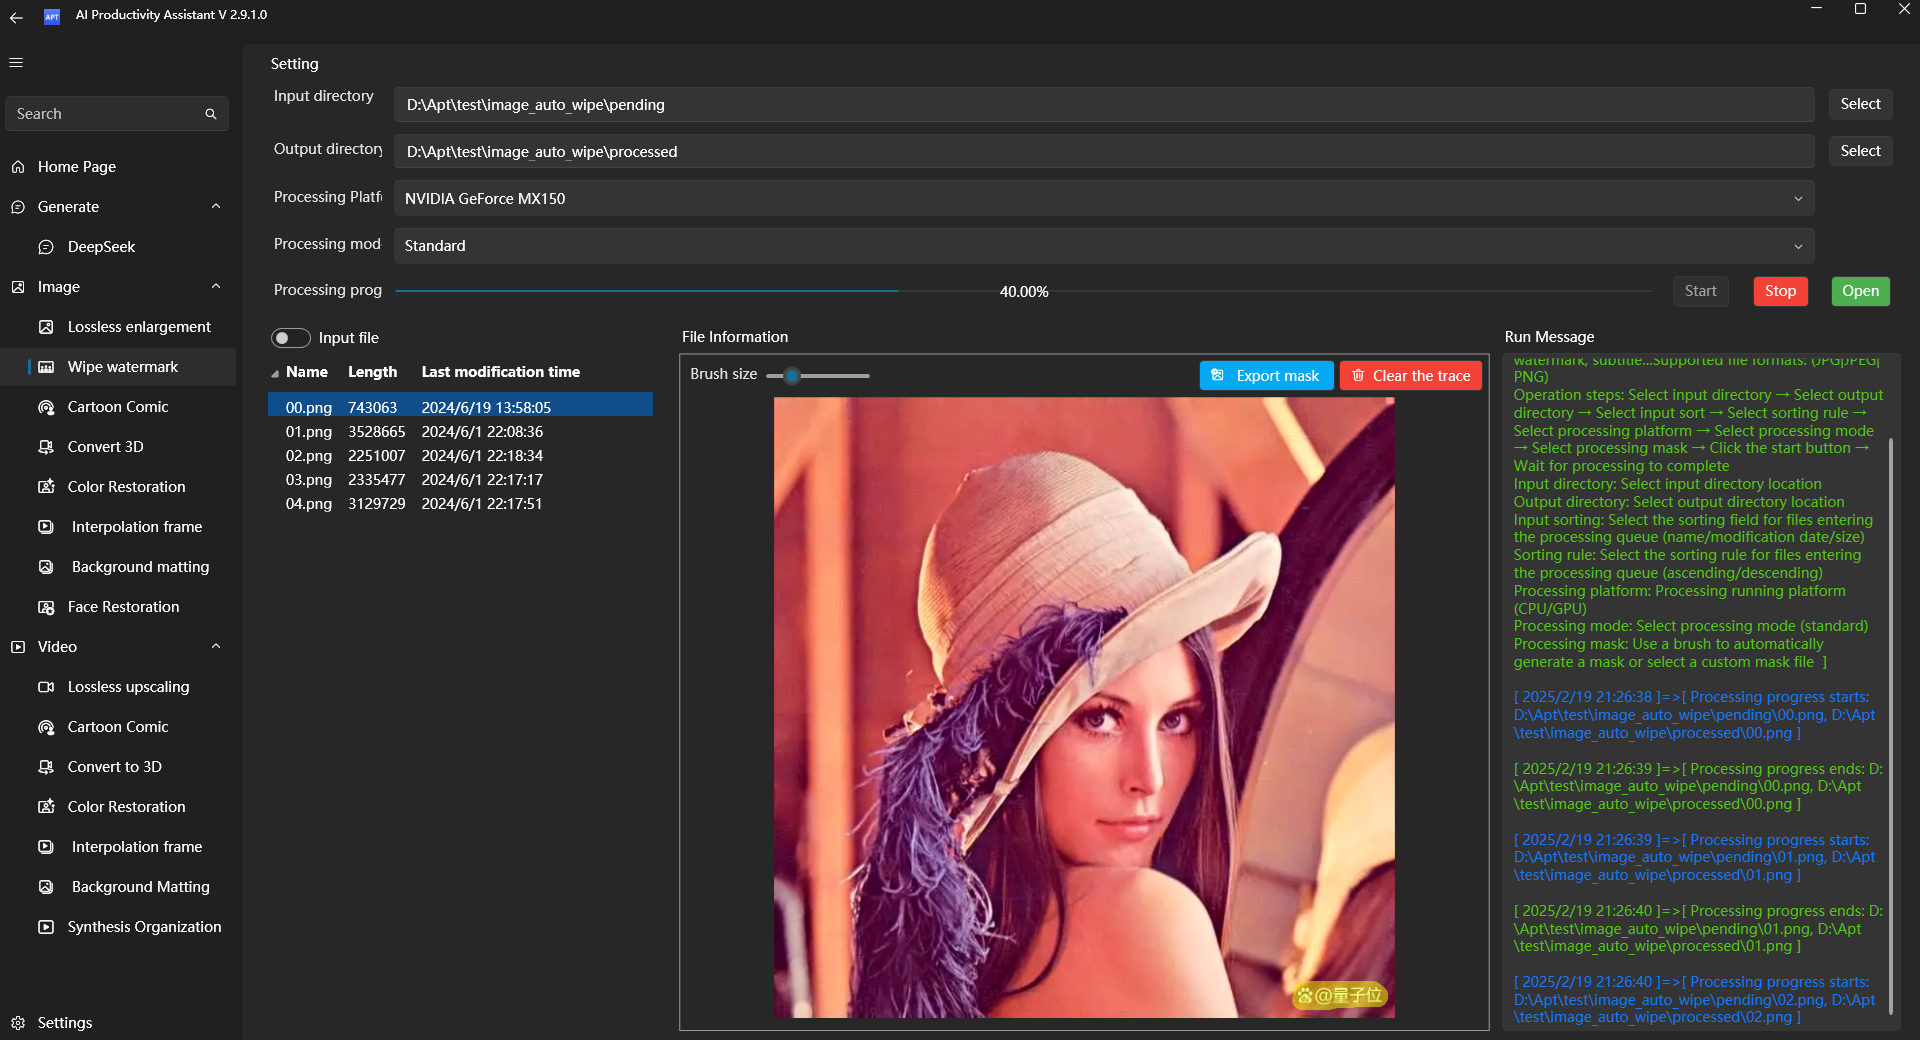Open DeepSeek from the sidebar
Image resolution: width=1920 pixels, height=1040 pixels.
pos(118,247)
